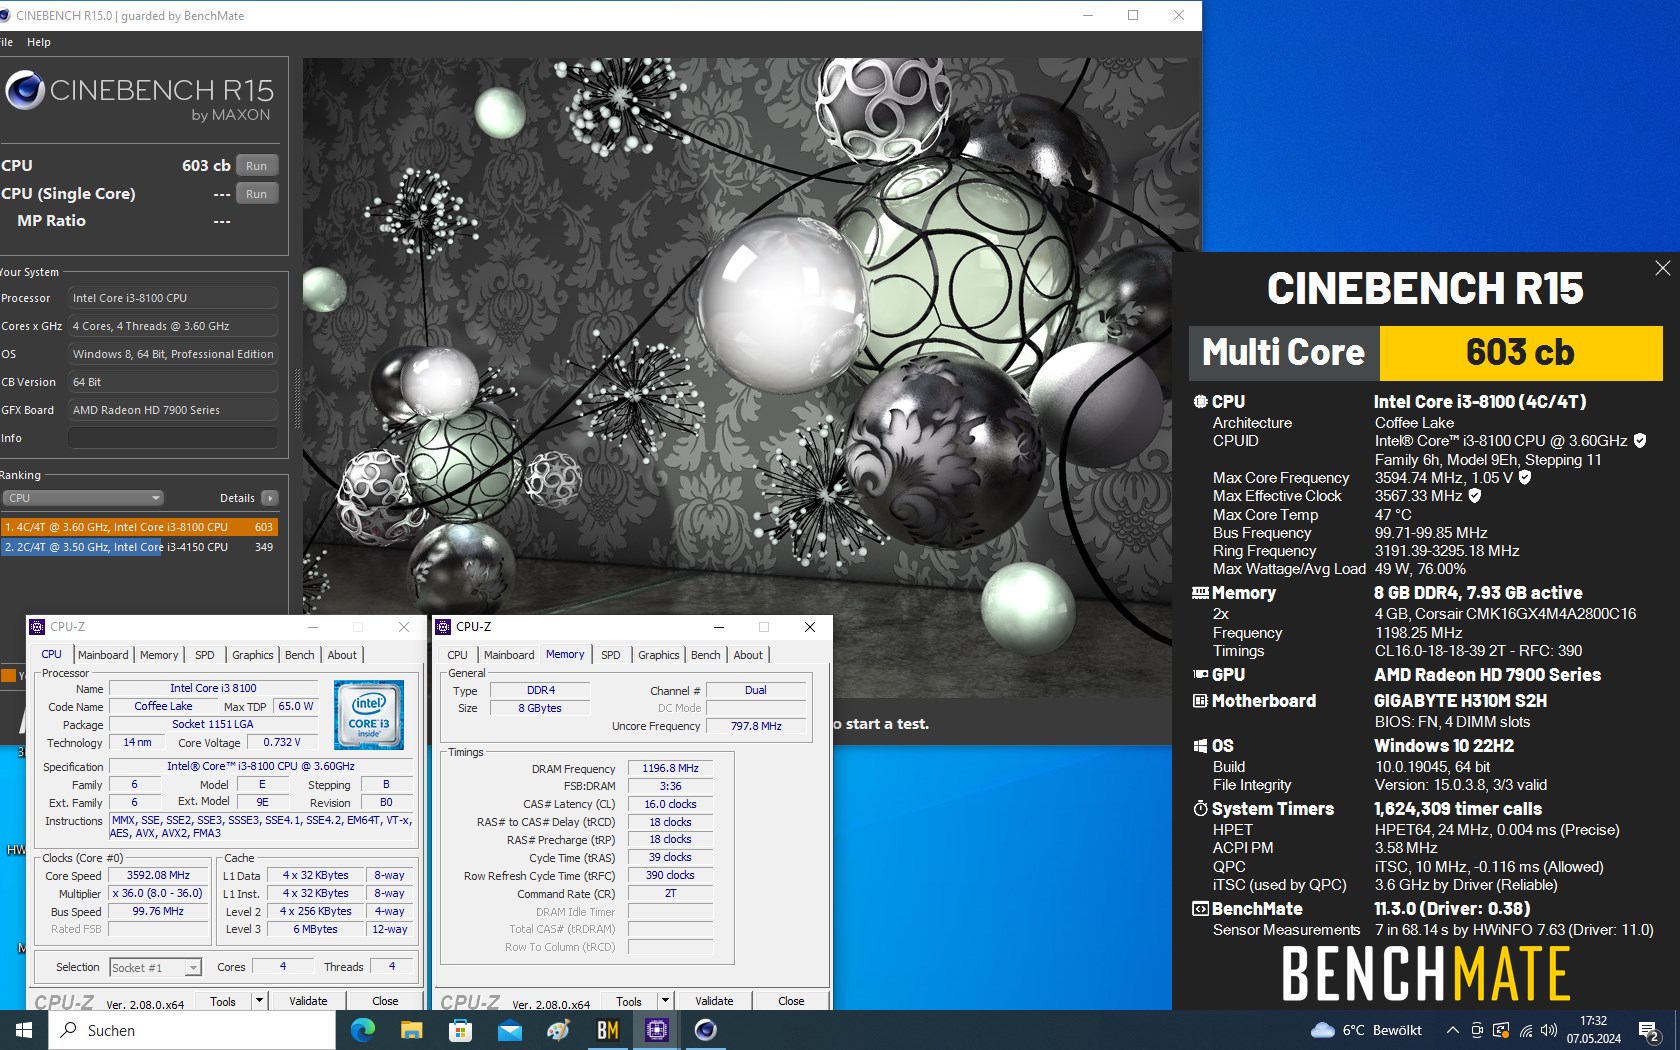Click Cinebench logo sphere icon
Image resolution: width=1680 pixels, height=1050 pixels.
click(25, 91)
